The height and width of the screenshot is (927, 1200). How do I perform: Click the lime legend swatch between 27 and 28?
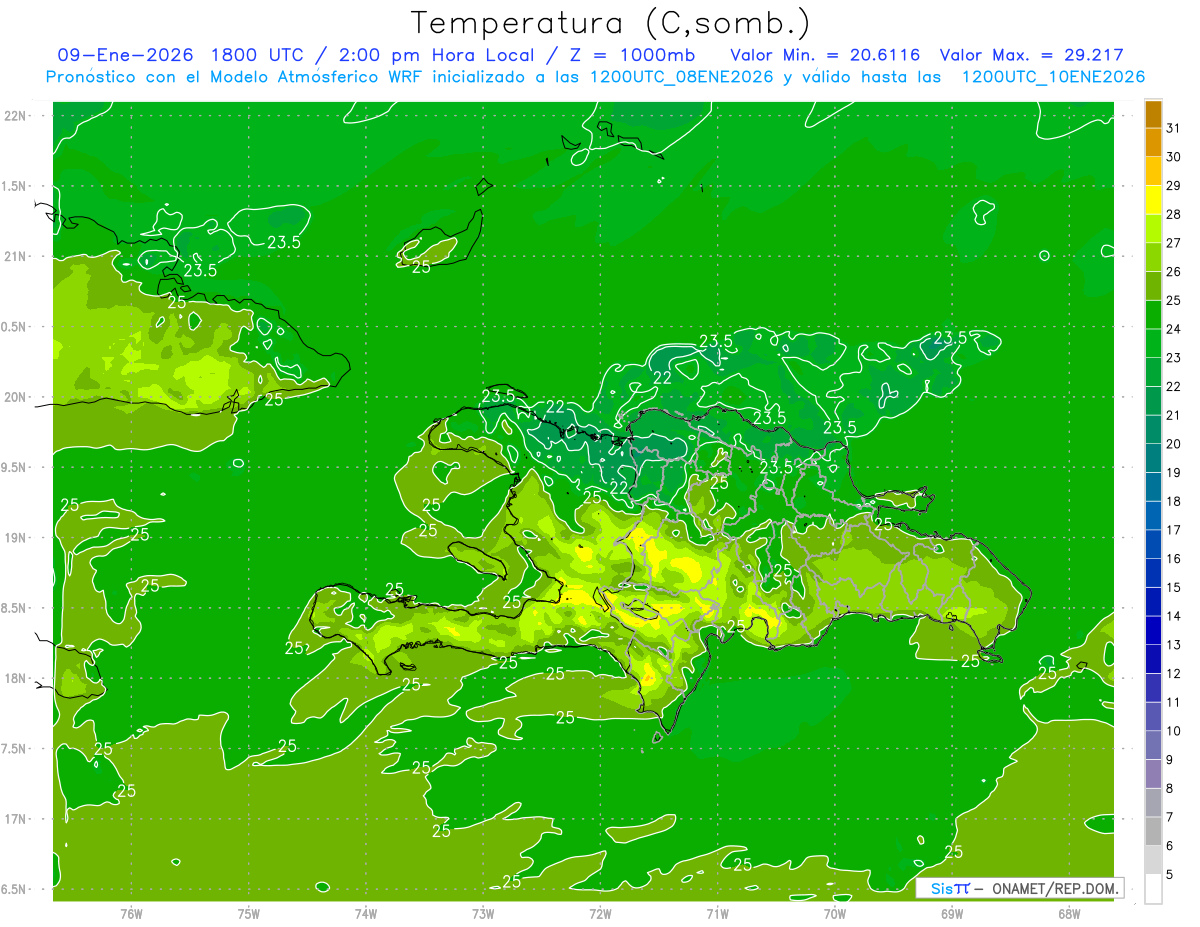(1153, 229)
